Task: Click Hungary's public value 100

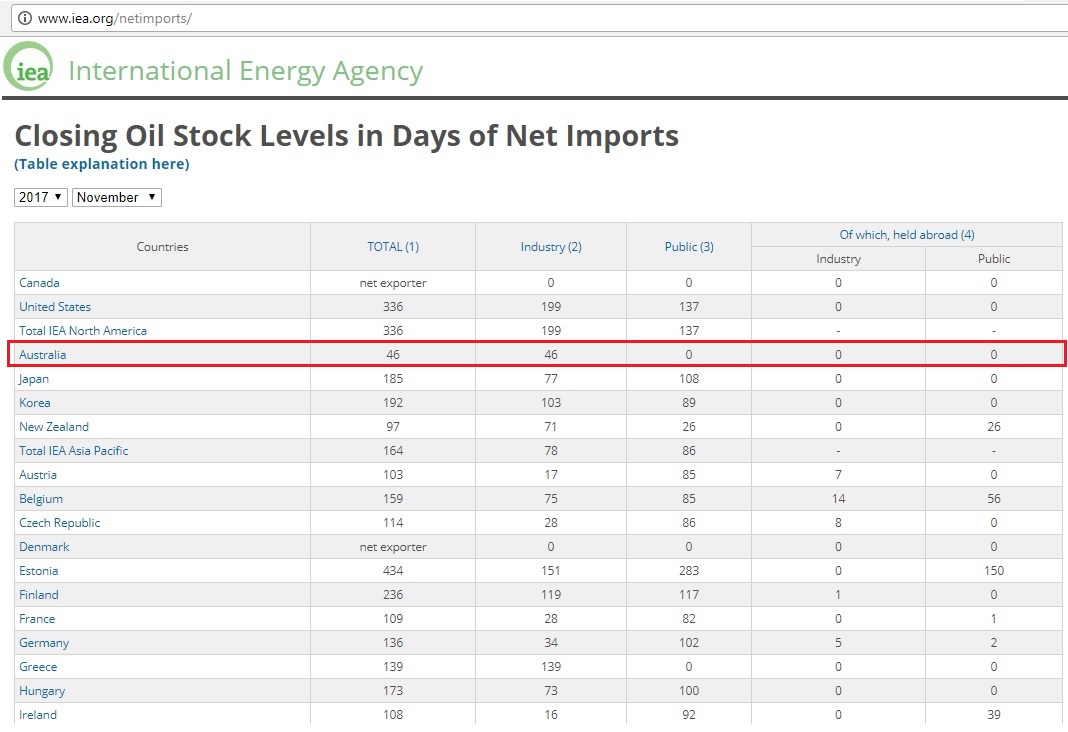Action: coord(689,691)
